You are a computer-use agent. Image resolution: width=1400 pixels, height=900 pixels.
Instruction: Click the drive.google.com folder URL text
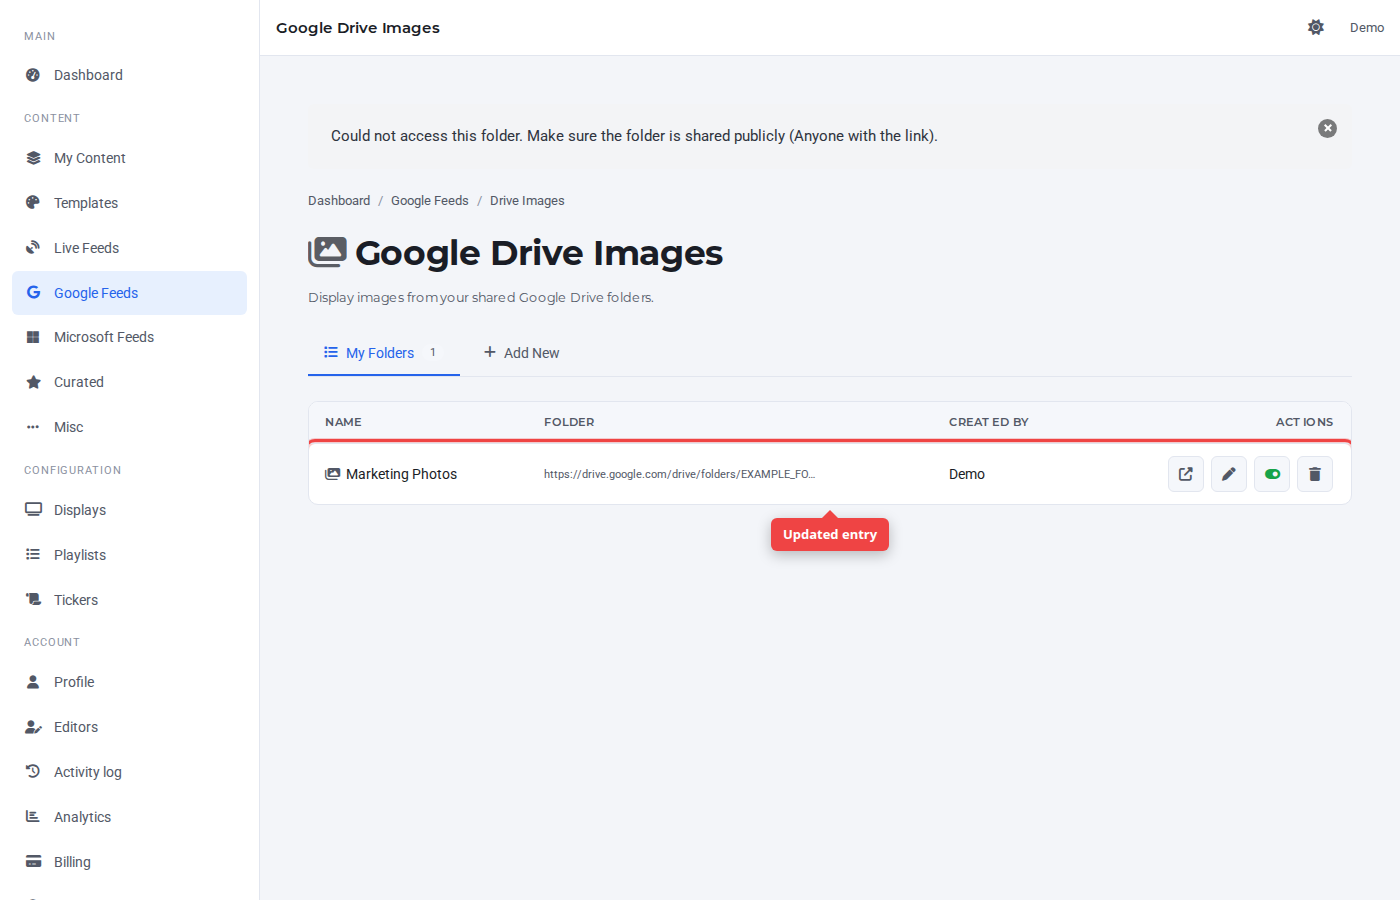pos(679,474)
